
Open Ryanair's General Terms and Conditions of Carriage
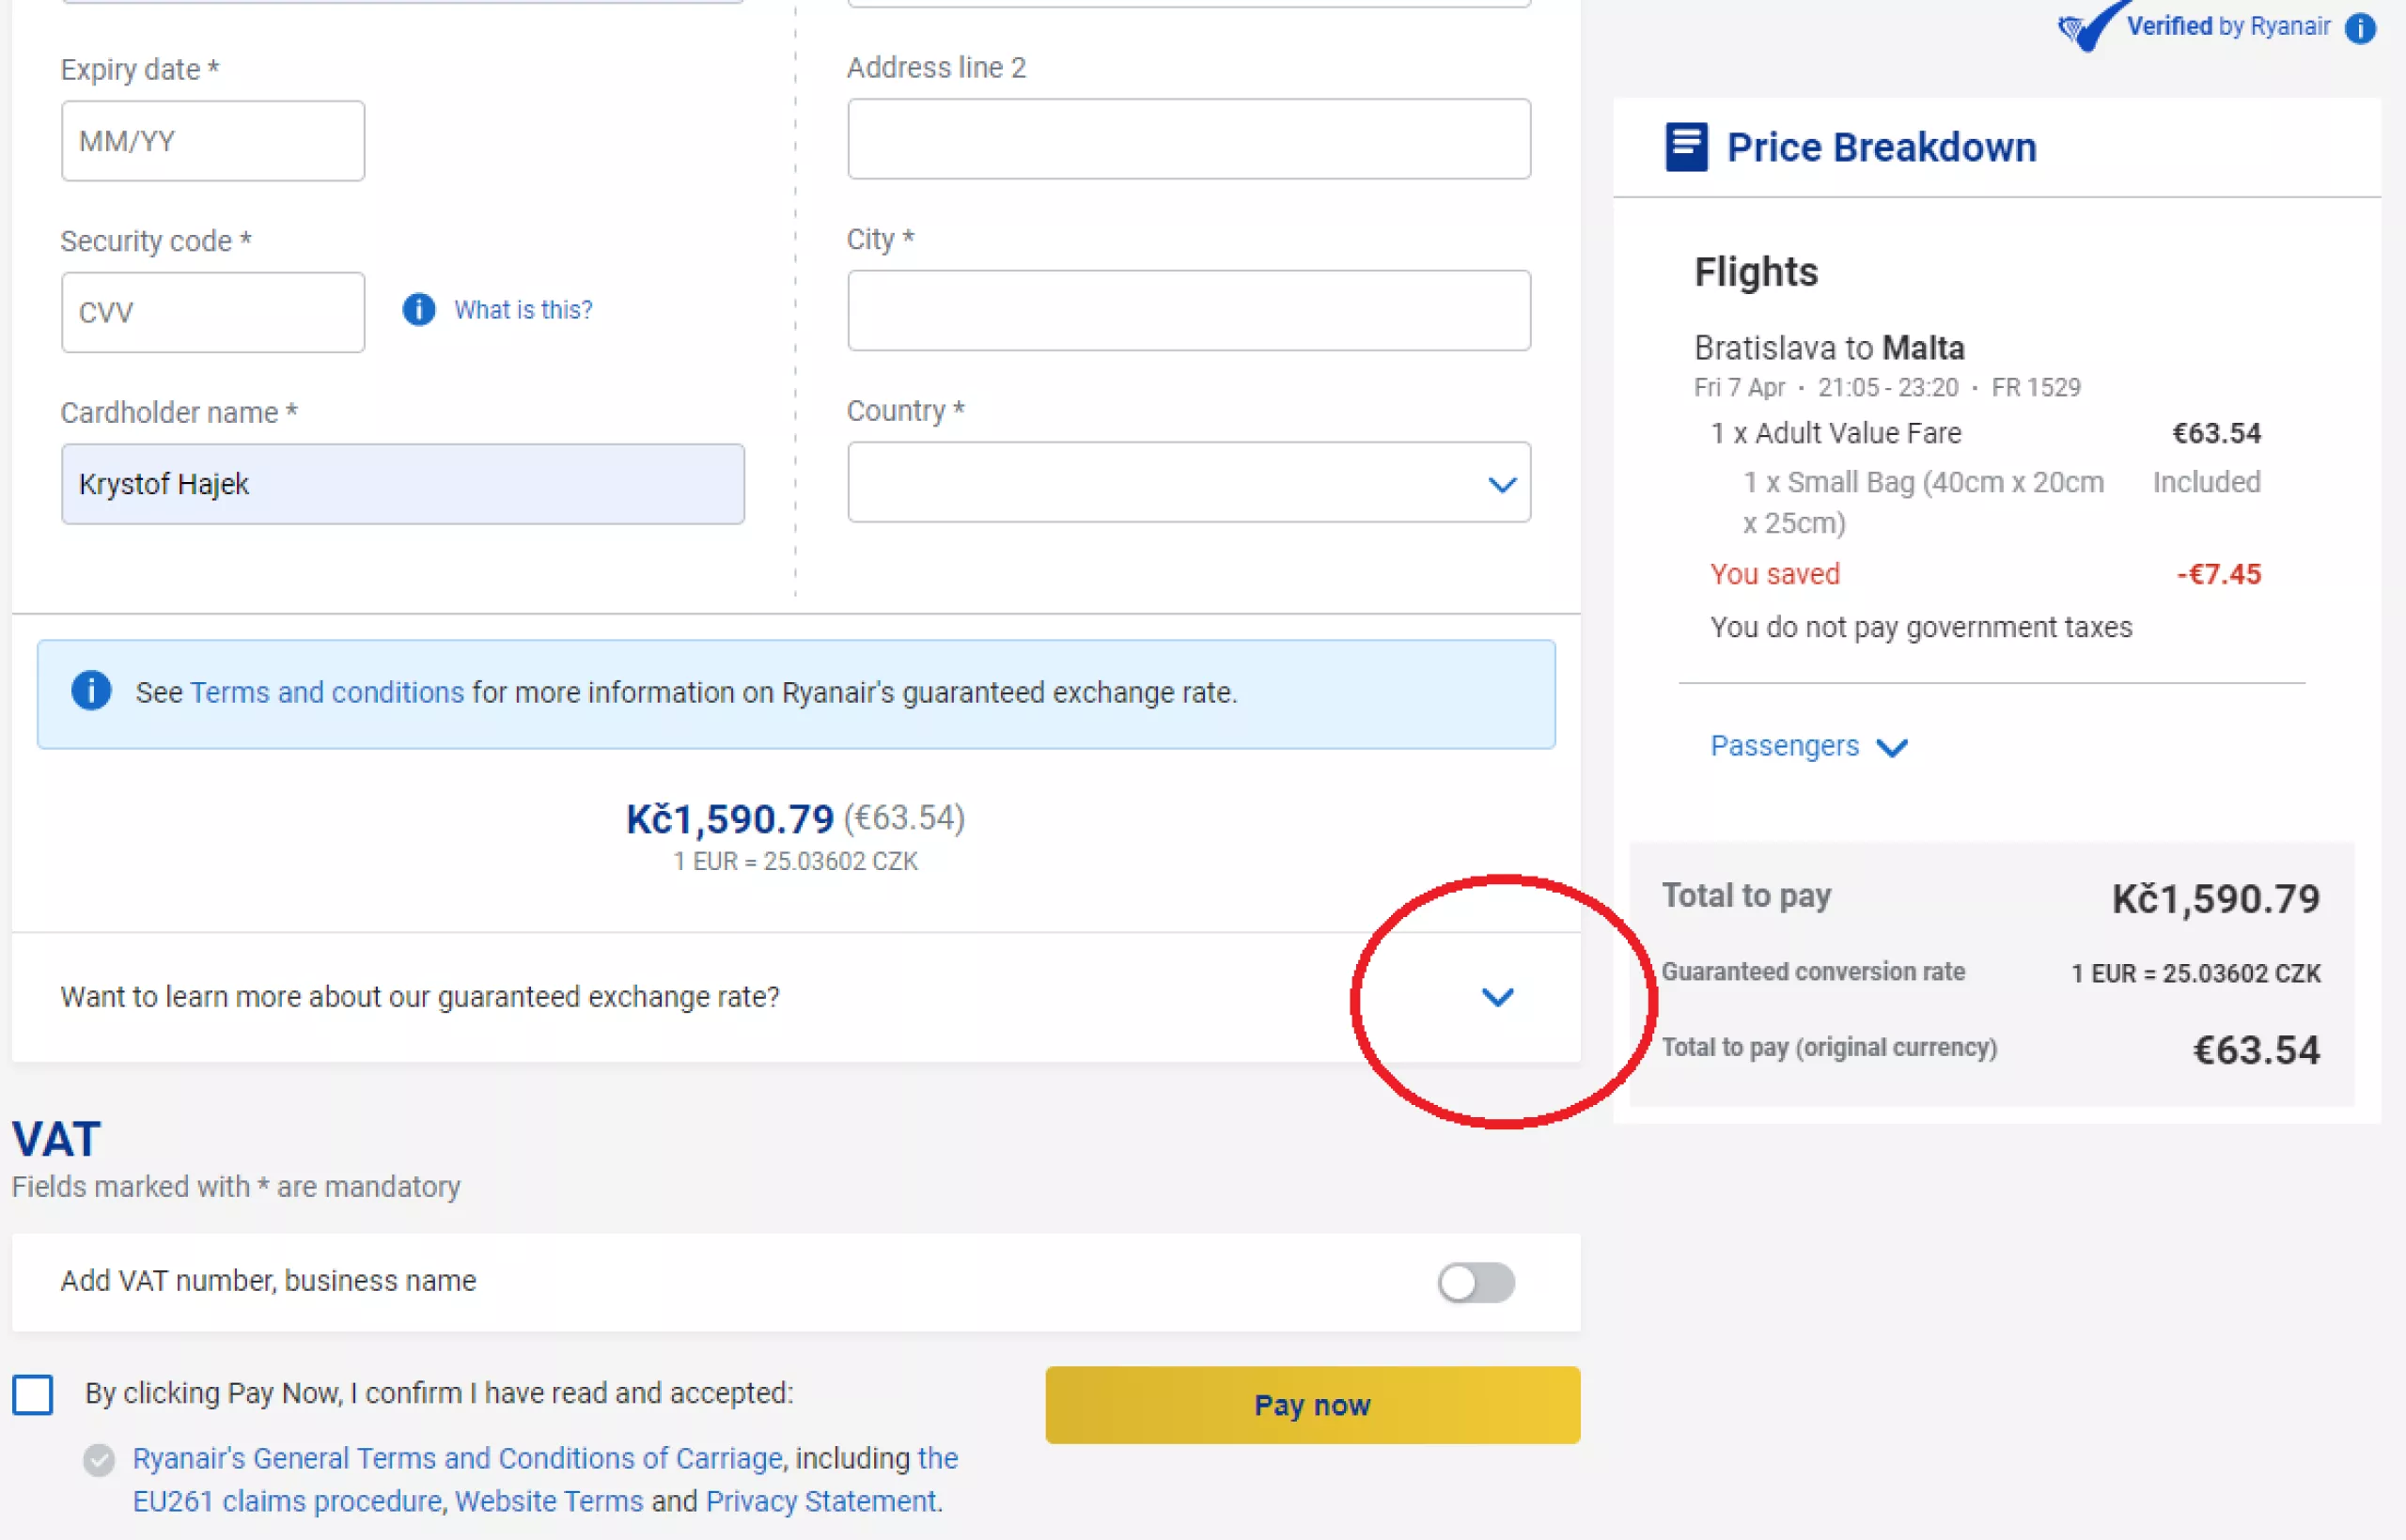coord(457,1459)
